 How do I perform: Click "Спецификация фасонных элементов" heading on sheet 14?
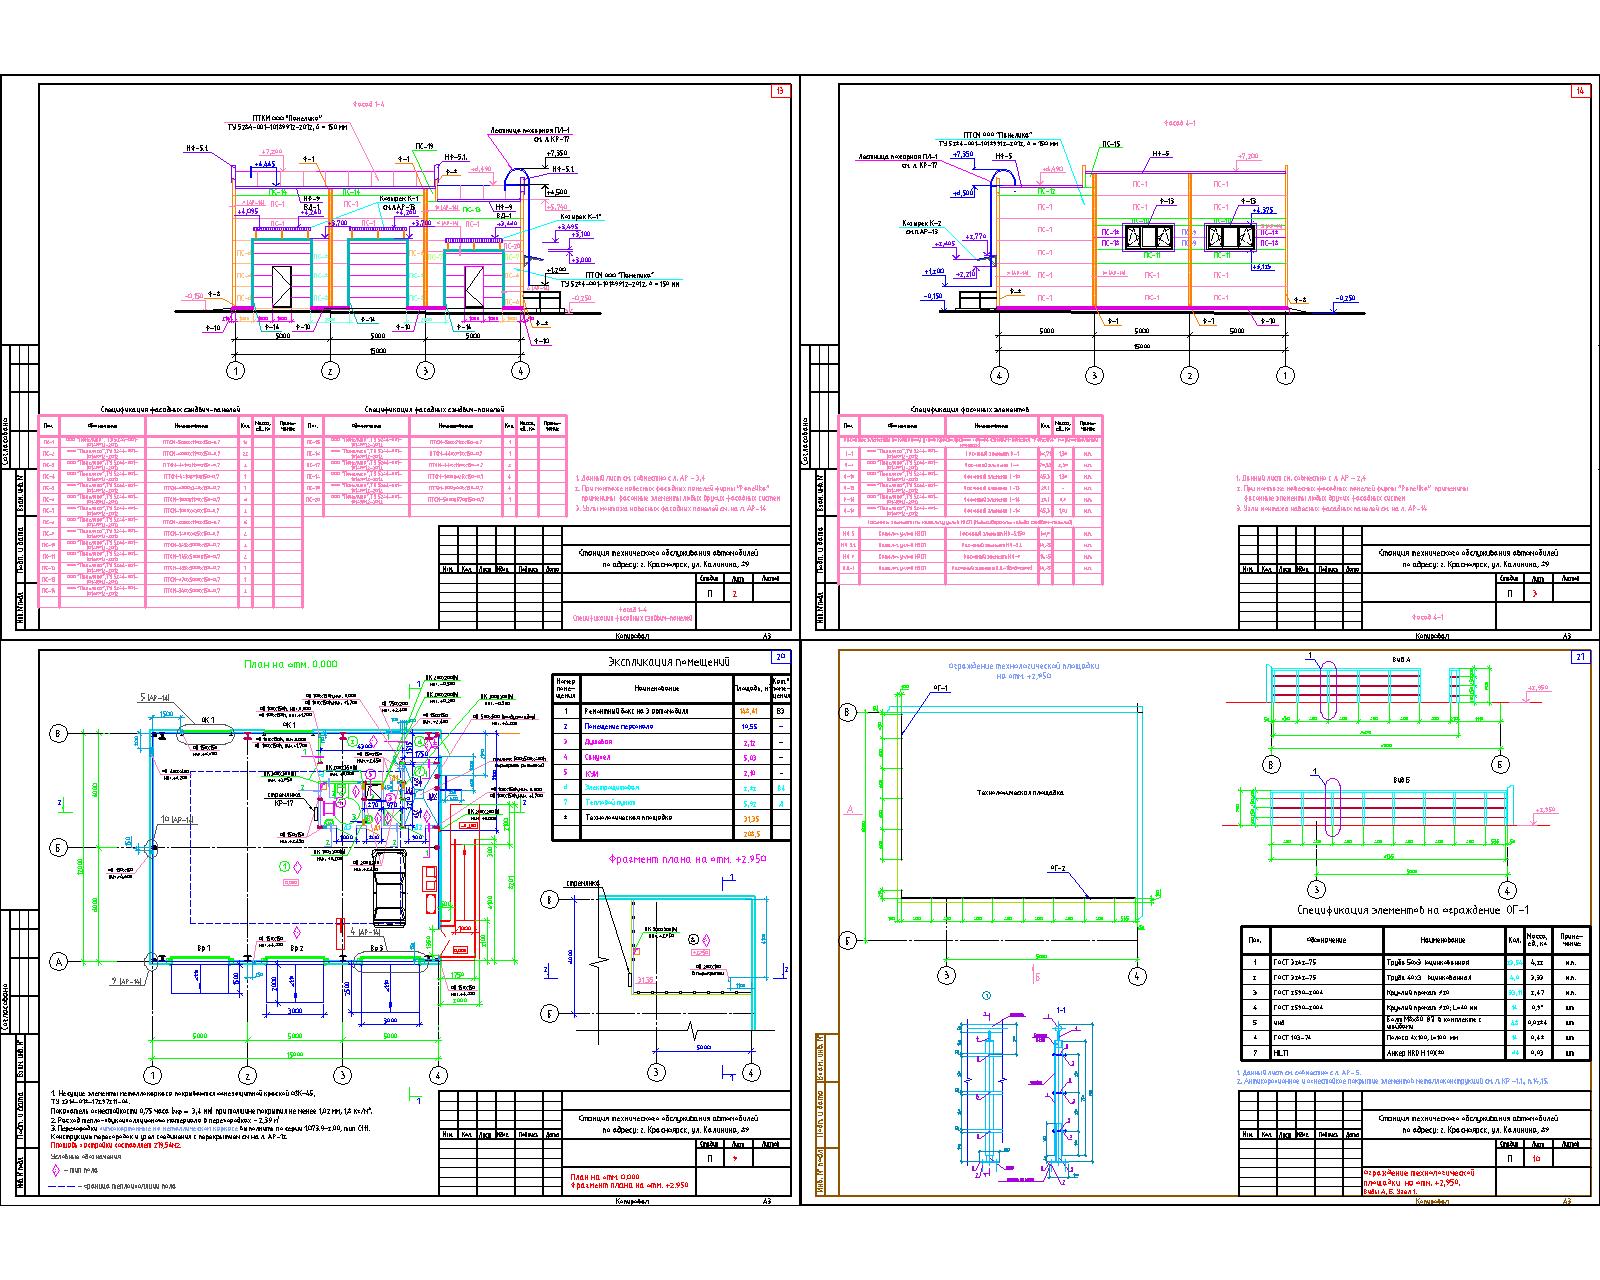coord(972,409)
